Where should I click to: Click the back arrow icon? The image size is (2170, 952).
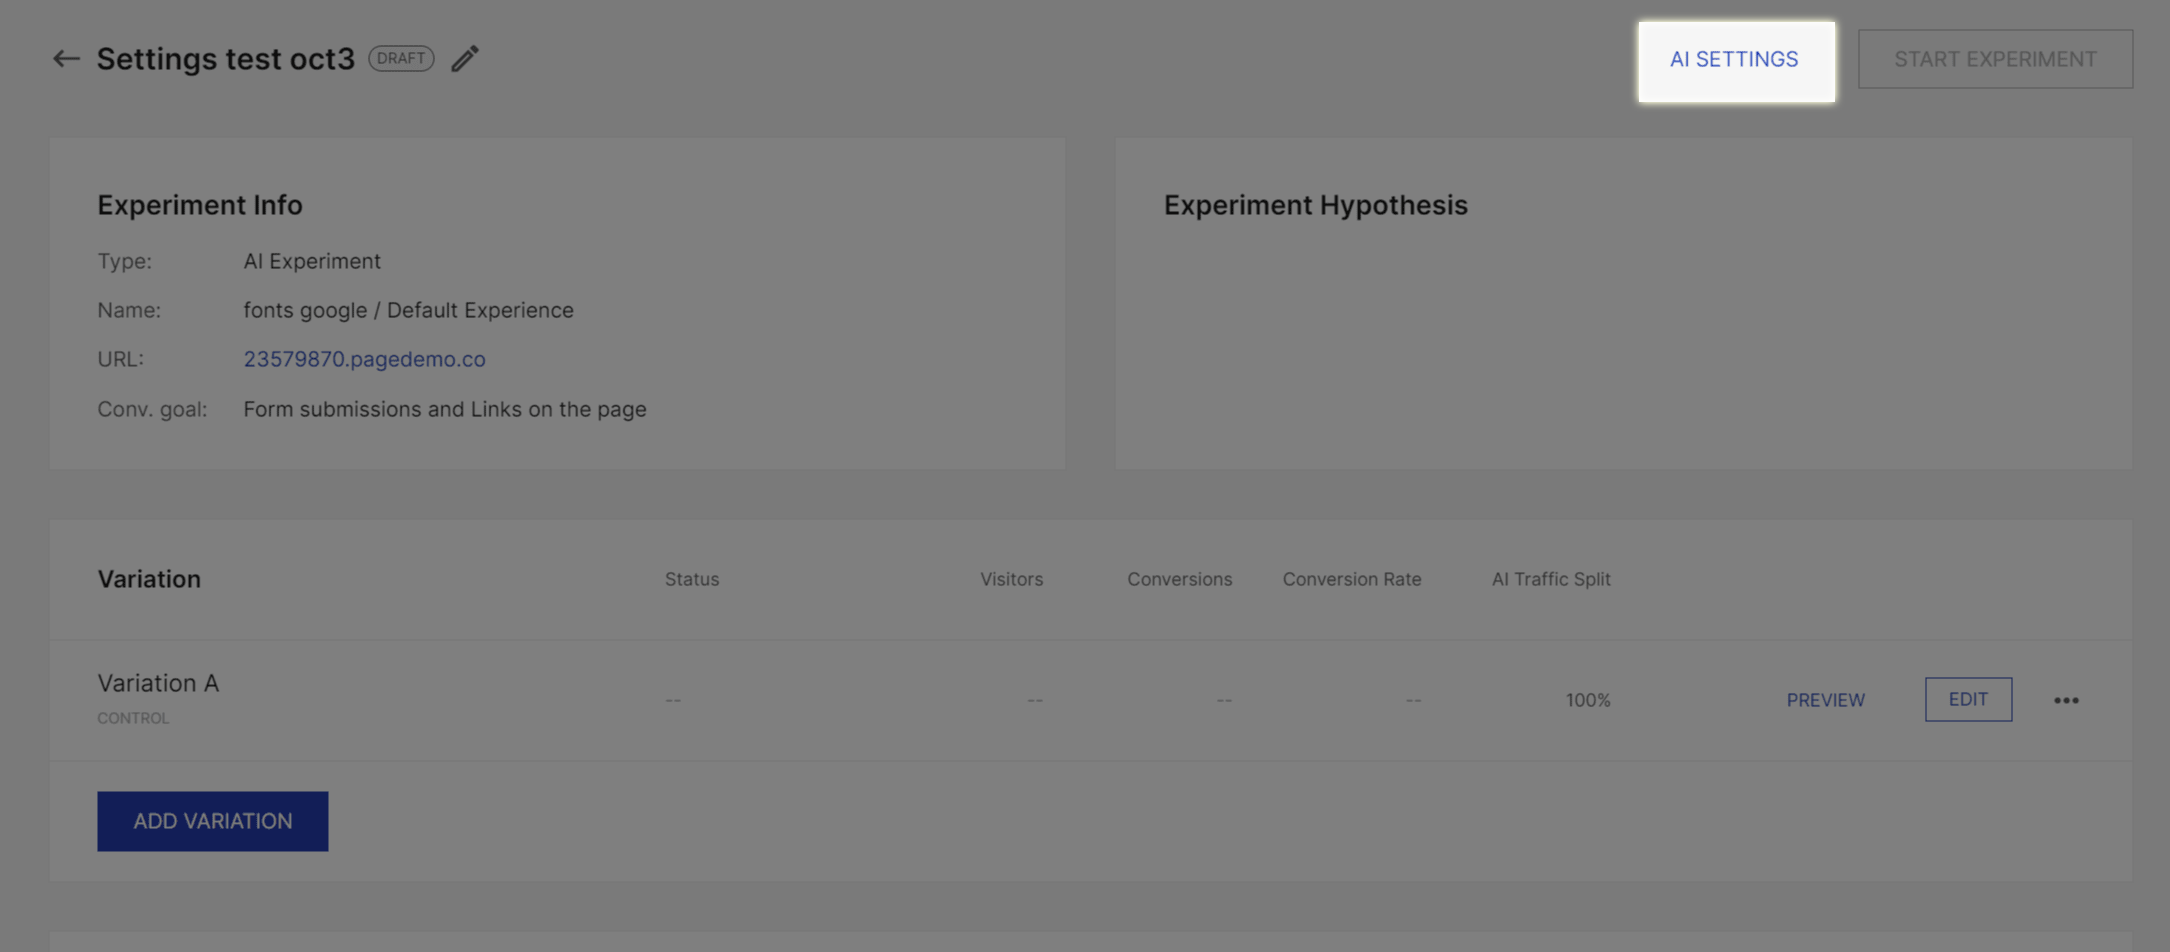tap(66, 59)
